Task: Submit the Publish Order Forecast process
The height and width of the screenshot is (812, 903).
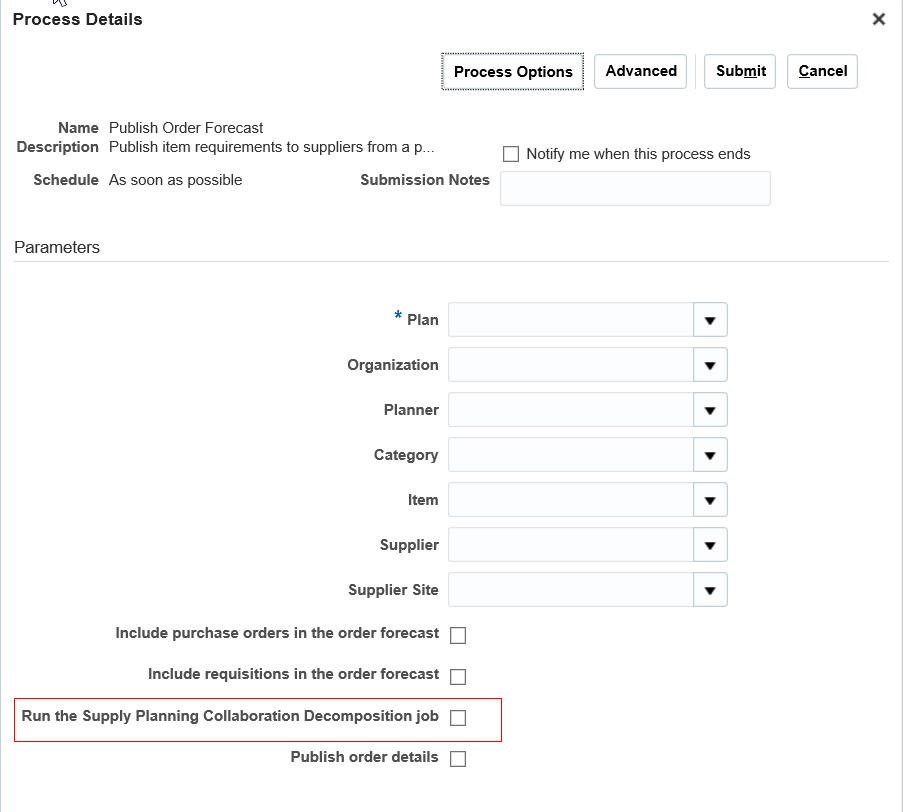Action: coord(740,71)
